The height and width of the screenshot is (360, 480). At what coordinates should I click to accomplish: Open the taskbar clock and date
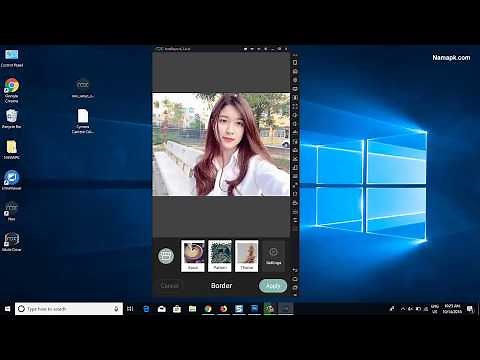[452, 309]
